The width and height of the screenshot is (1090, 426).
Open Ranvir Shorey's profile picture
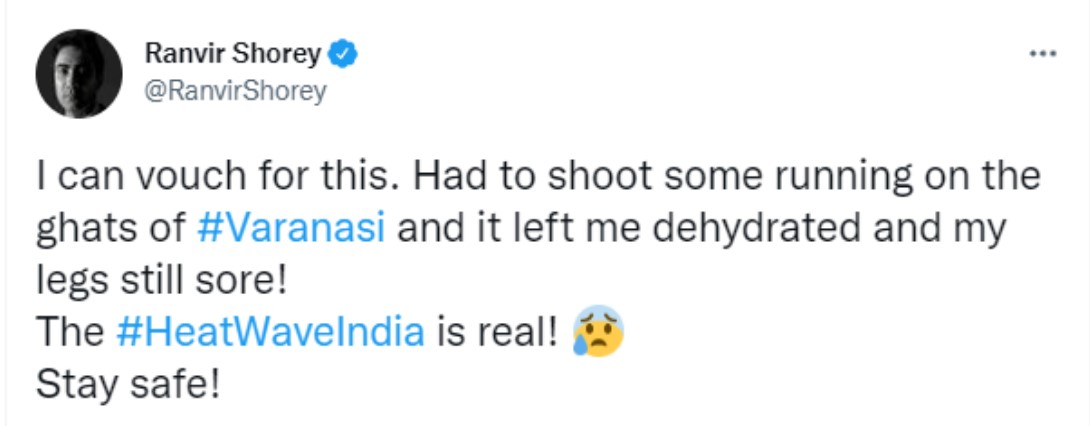click(x=79, y=73)
